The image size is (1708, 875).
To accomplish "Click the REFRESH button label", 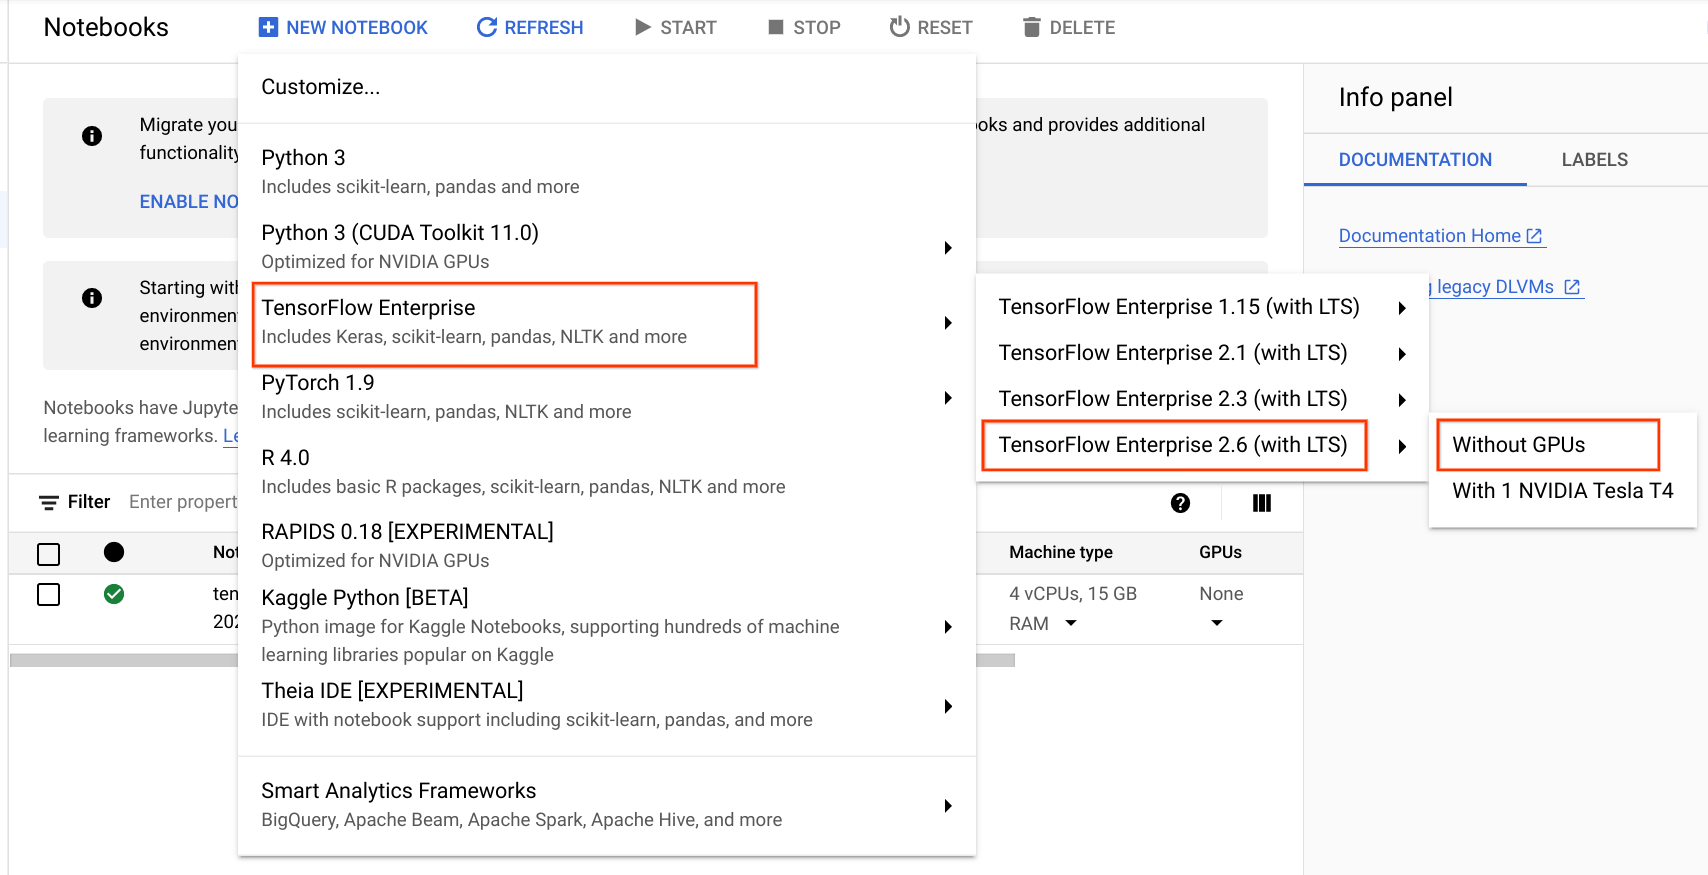I will pyautogui.click(x=544, y=28).
